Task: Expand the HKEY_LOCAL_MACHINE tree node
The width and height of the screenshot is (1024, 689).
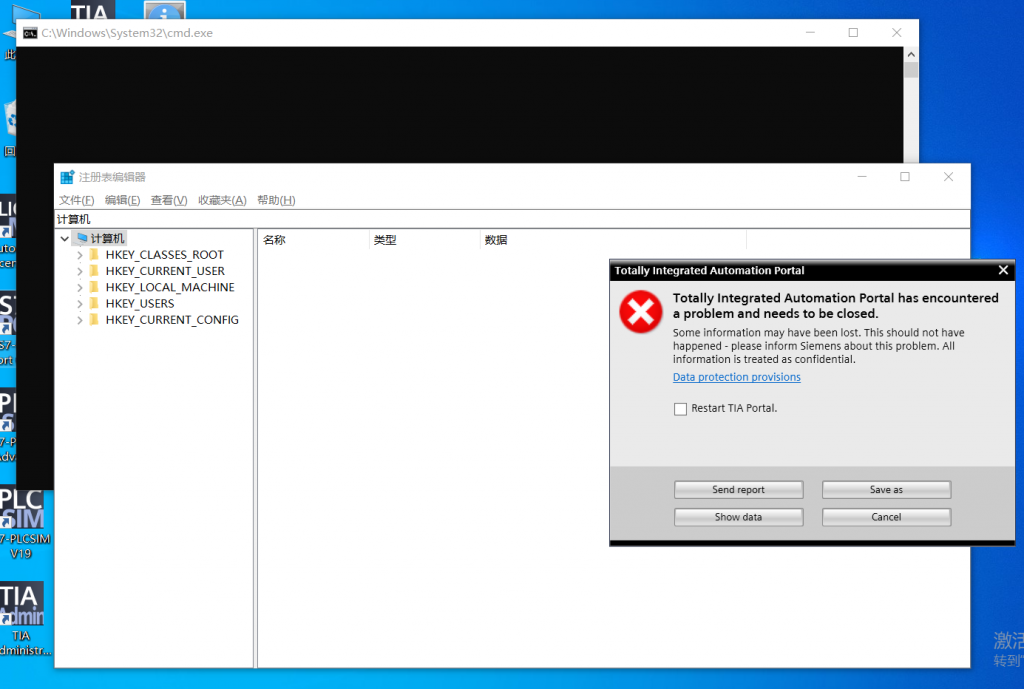Action: point(80,287)
